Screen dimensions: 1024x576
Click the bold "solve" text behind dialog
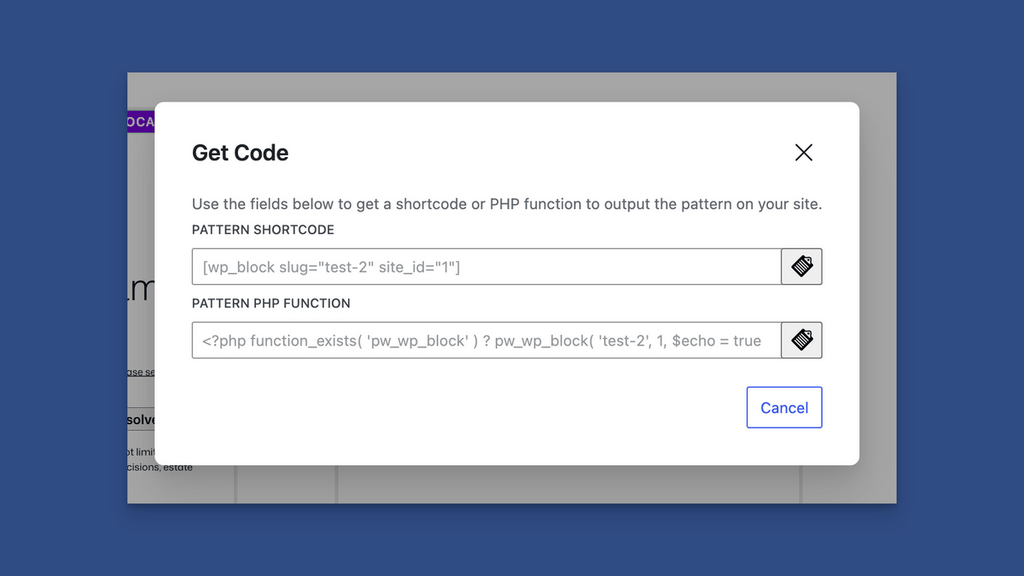pyautogui.click(x=141, y=420)
